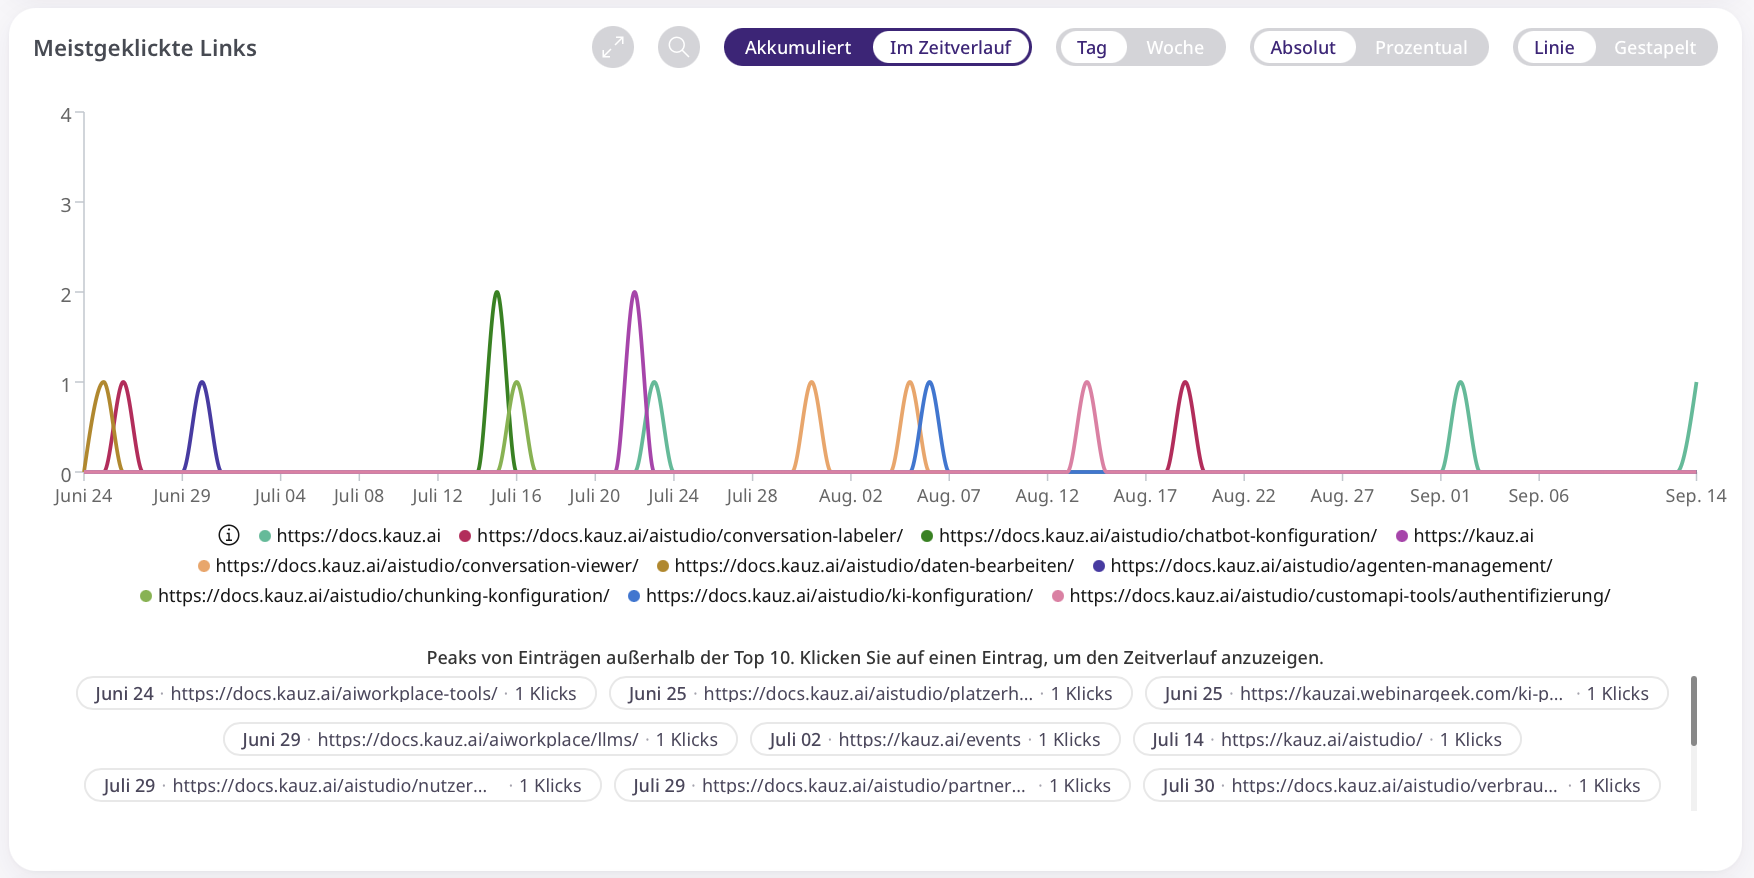Click the peaks list vertical scrollbar
Screen dimensions: 1754x878
tap(1694, 711)
